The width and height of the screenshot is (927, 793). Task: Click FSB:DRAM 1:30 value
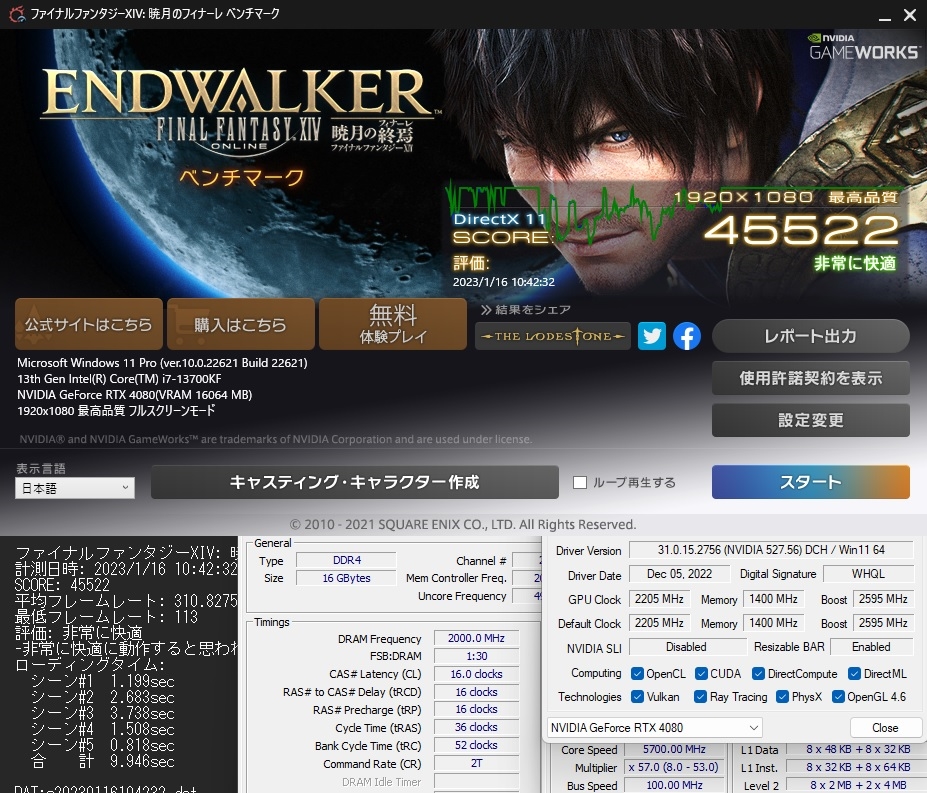476,656
